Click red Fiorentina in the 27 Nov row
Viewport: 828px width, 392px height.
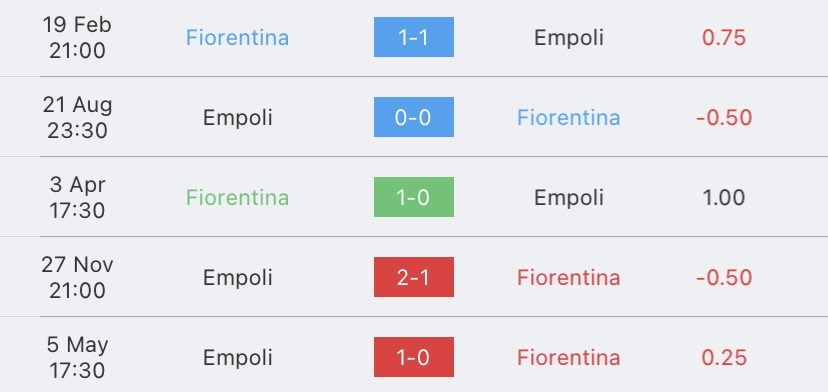pyautogui.click(x=568, y=277)
